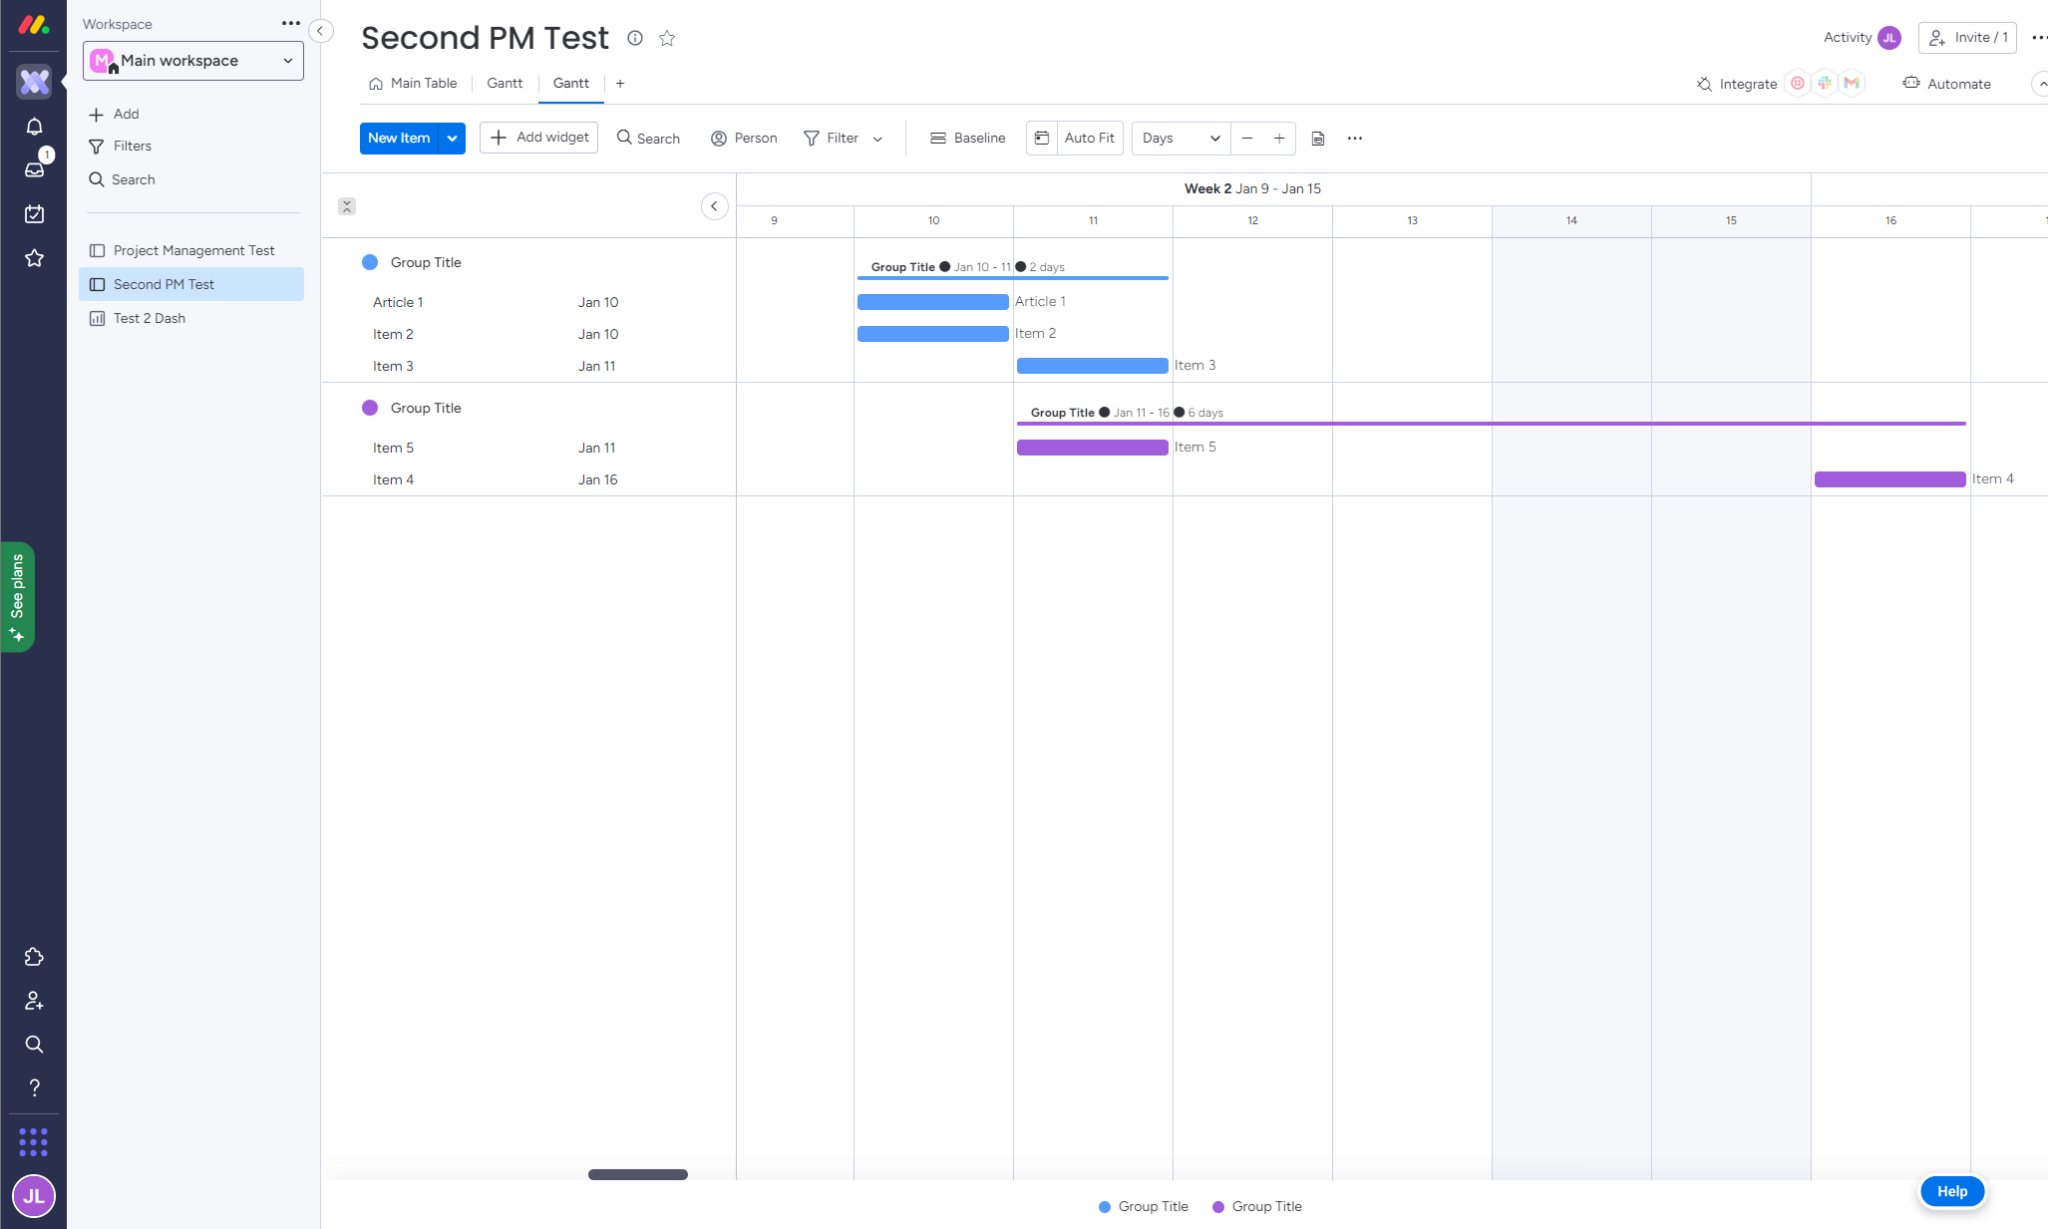
Task: Open the Days timescale dropdown
Action: point(1180,138)
